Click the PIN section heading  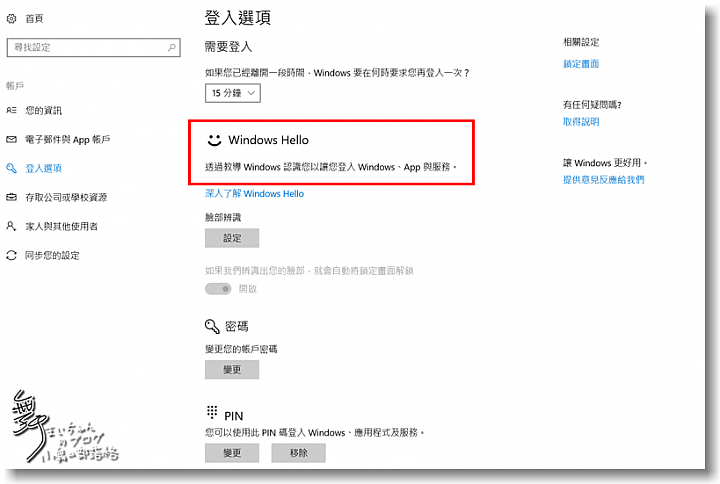coord(234,416)
